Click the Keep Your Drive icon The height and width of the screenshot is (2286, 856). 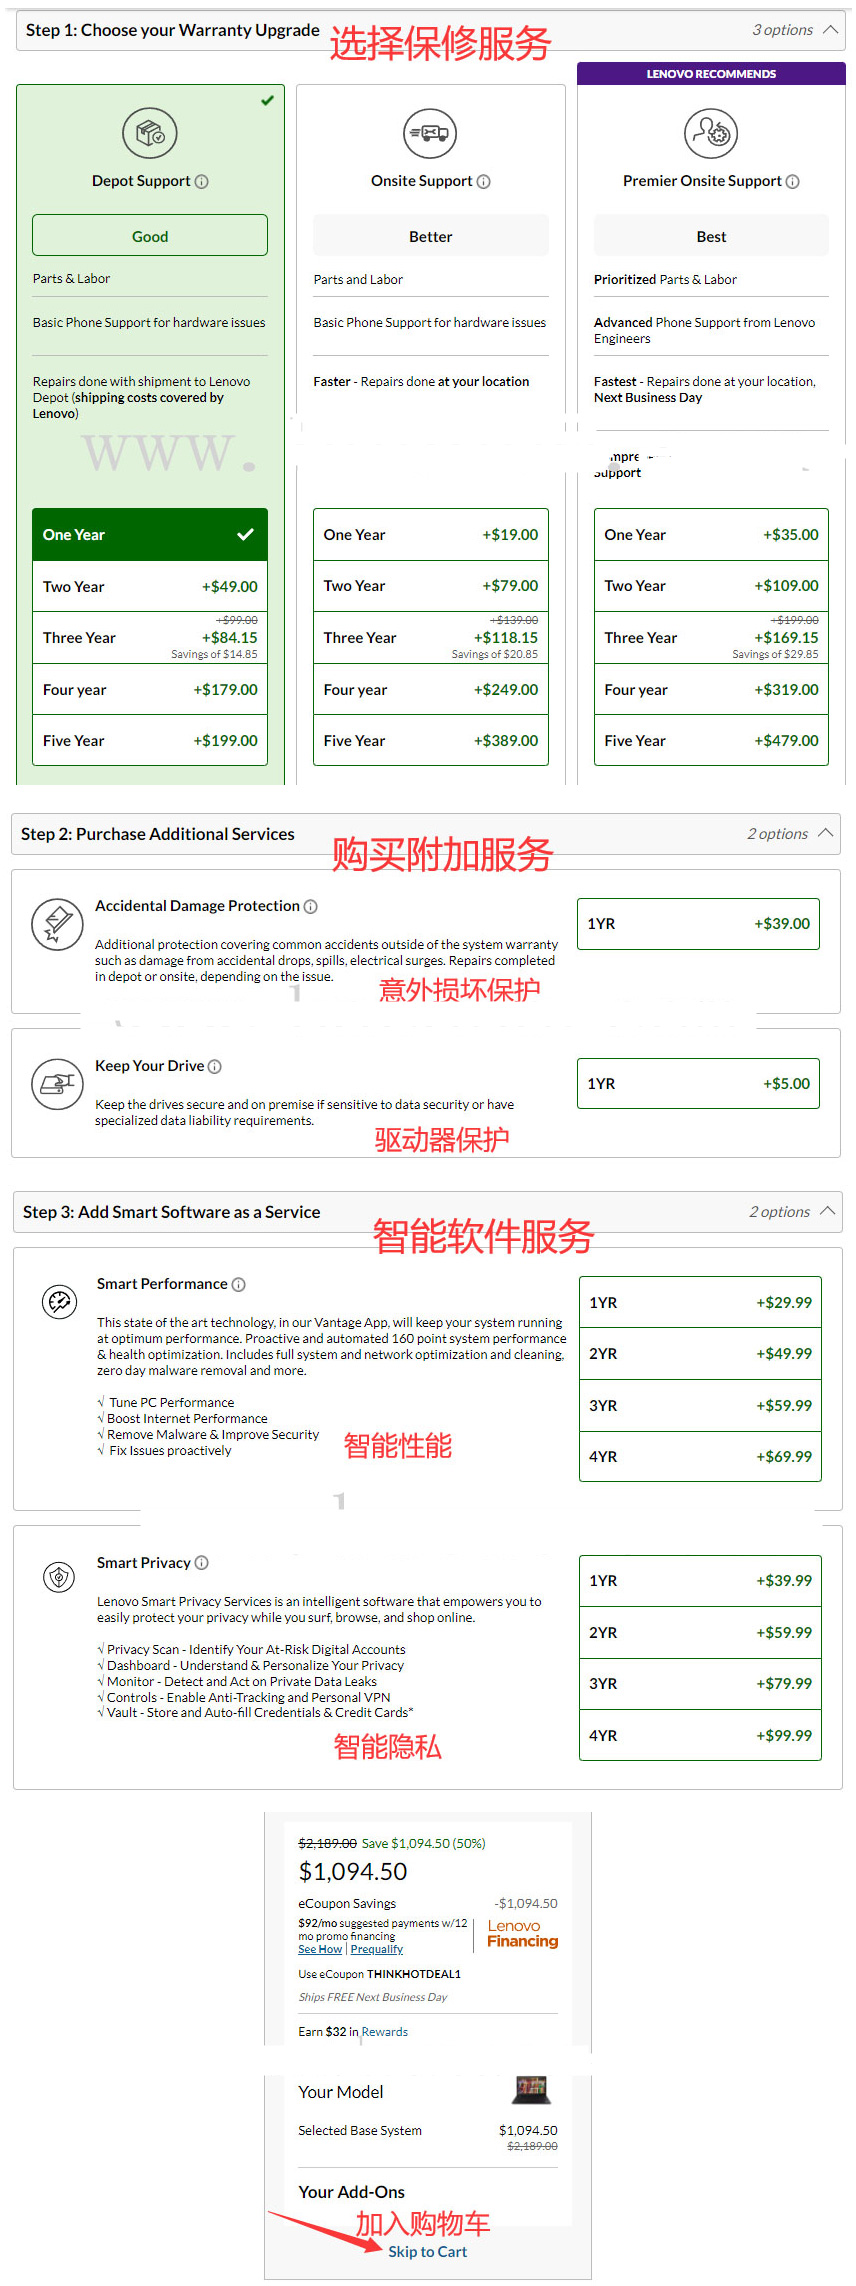click(x=57, y=1084)
